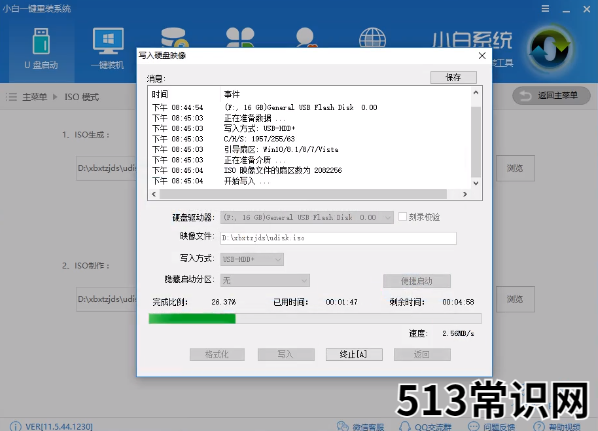Open 帮助视频 help video link

(557, 427)
